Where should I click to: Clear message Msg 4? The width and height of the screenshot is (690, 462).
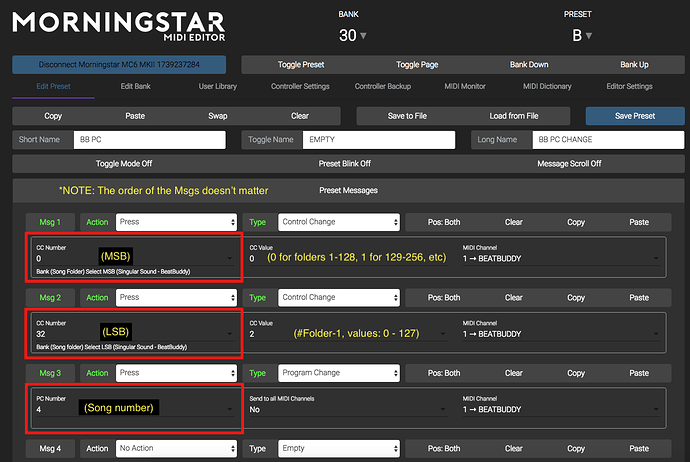514,448
